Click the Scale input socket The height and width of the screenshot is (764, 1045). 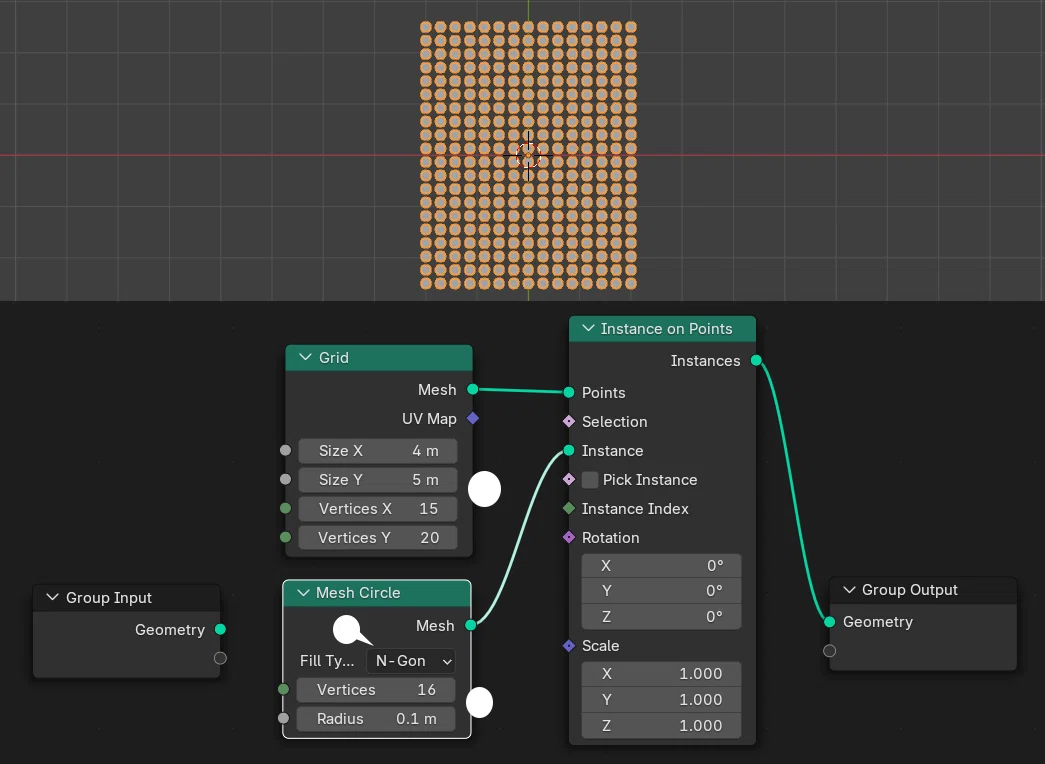[568, 646]
